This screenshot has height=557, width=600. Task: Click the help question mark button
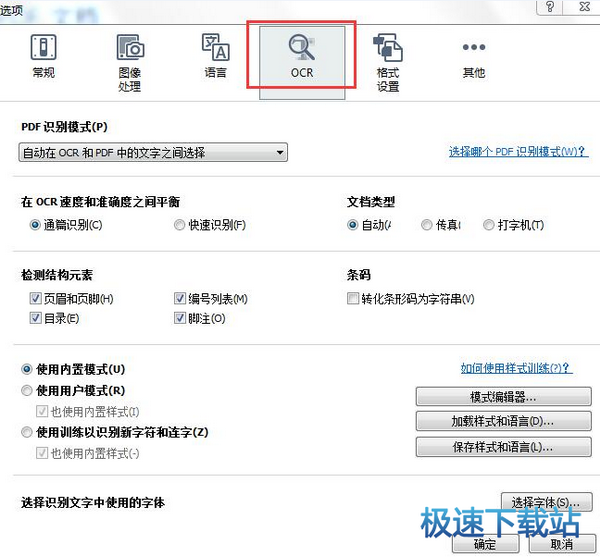pos(550,7)
